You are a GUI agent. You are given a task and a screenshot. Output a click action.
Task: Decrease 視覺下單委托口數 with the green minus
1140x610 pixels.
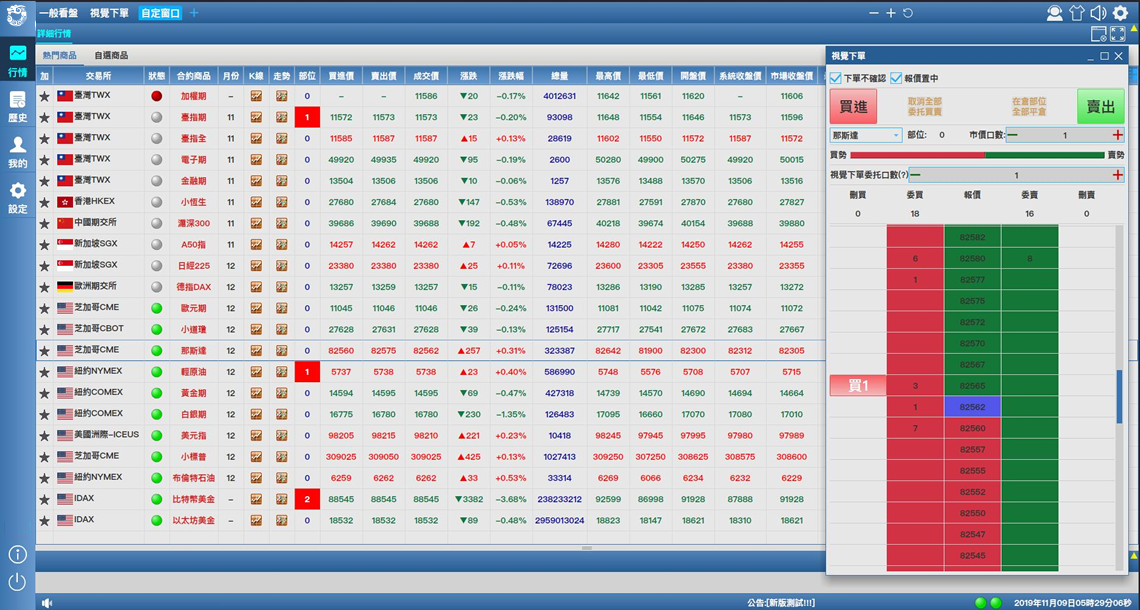[x=916, y=175]
